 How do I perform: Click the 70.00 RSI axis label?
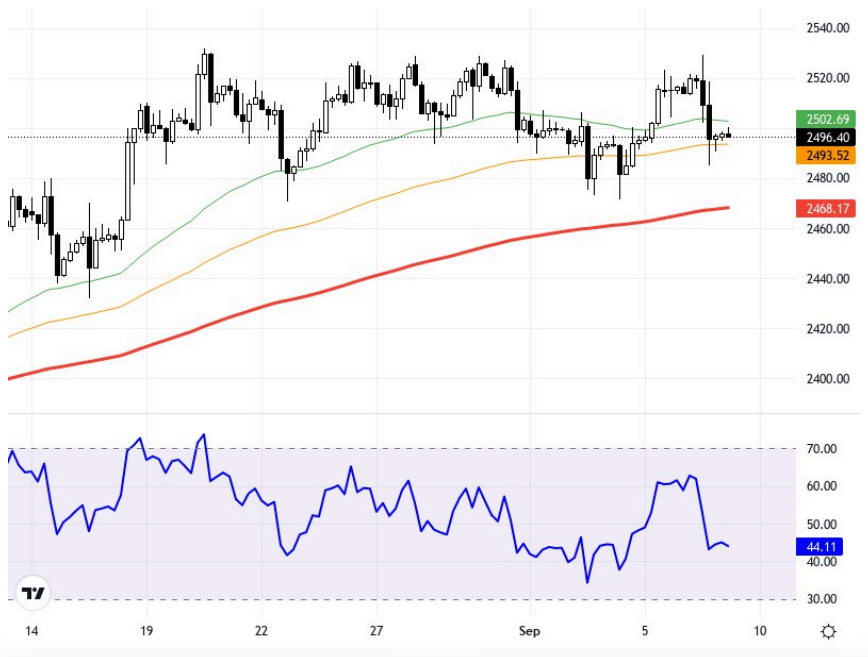pos(822,449)
